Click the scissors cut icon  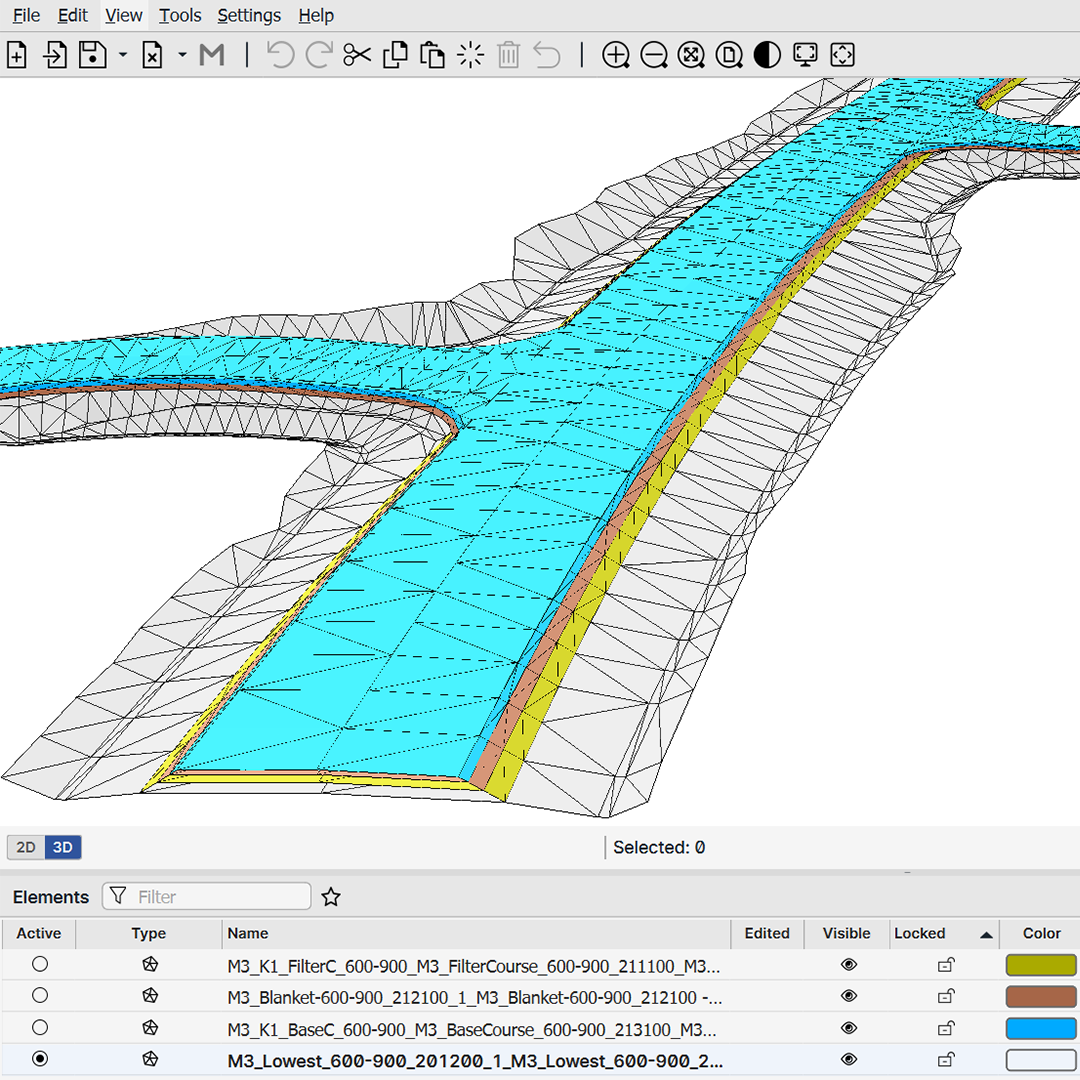coord(357,55)
